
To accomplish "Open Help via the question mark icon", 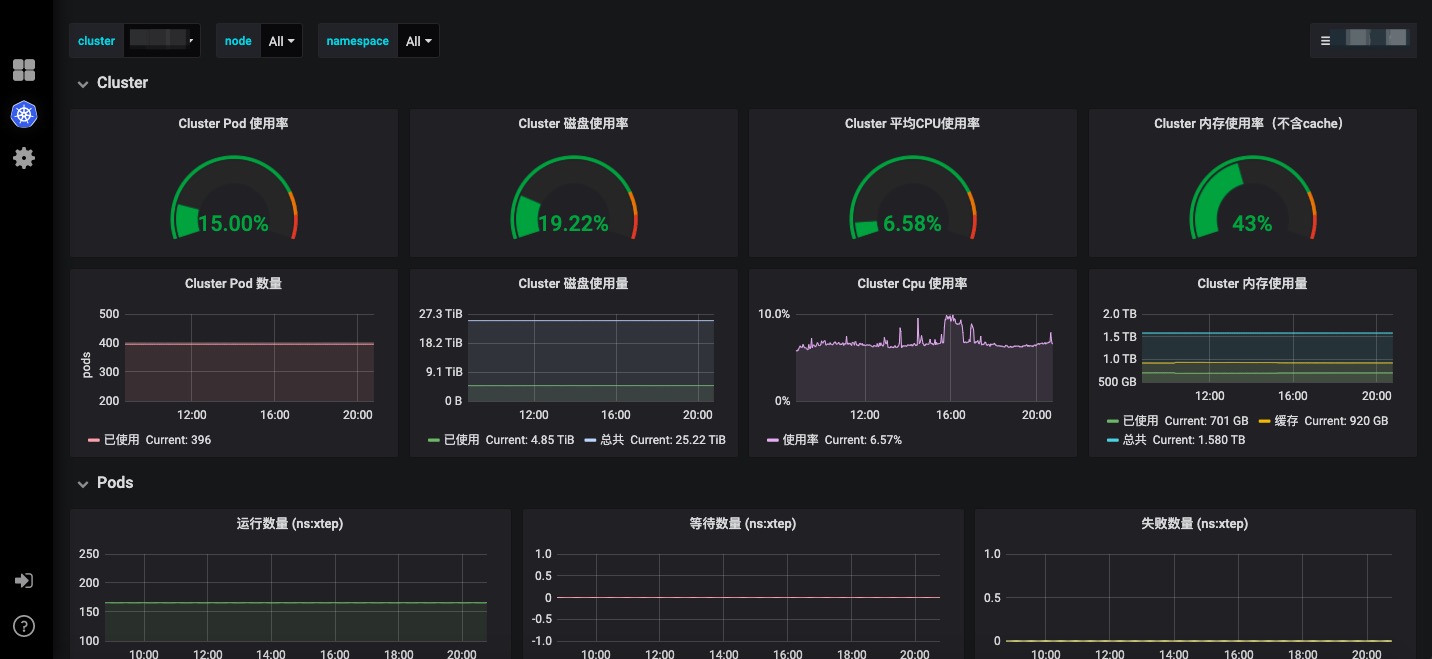I will pyautogui.click(x=24, y=626).
